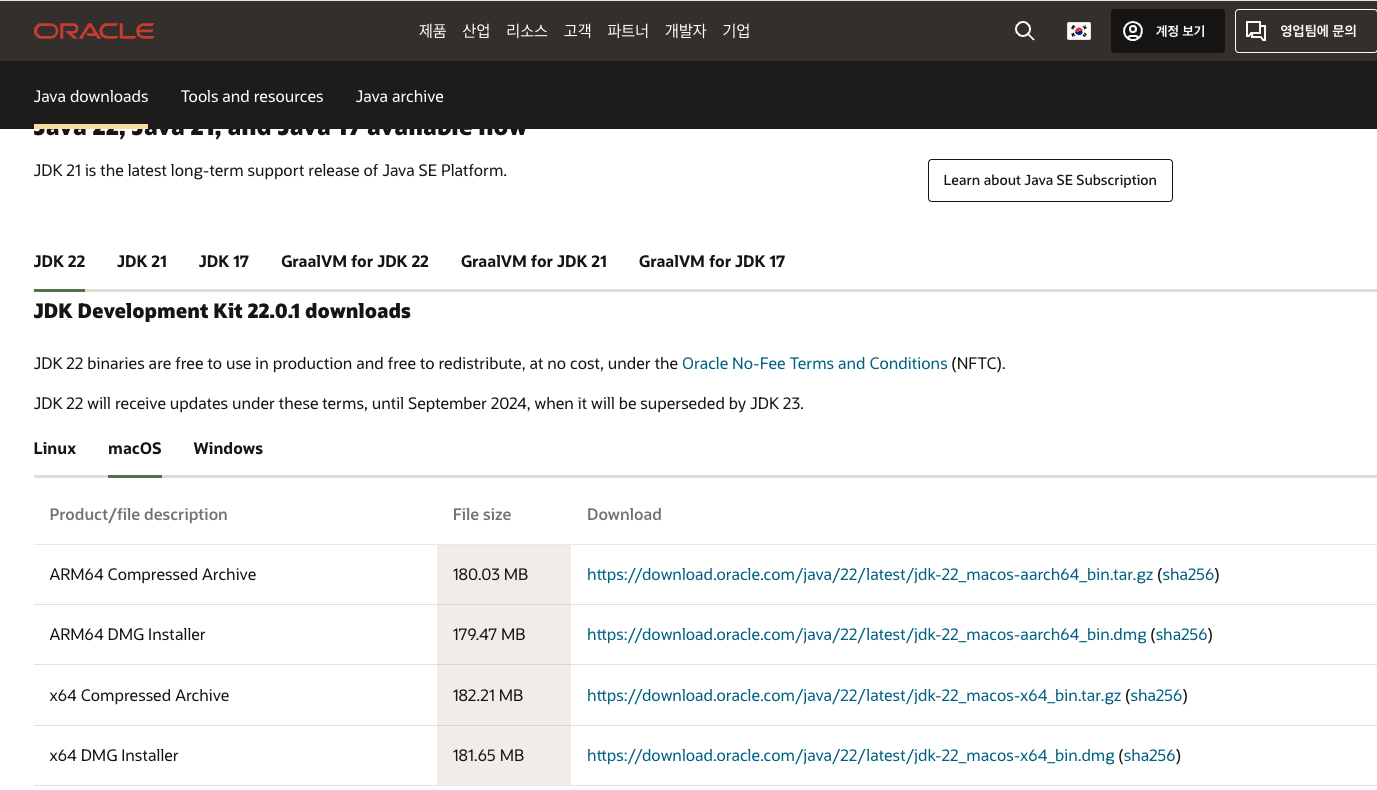Click the 179.47 MB file size
1377x790 pixels.
(x=489, y=634)
